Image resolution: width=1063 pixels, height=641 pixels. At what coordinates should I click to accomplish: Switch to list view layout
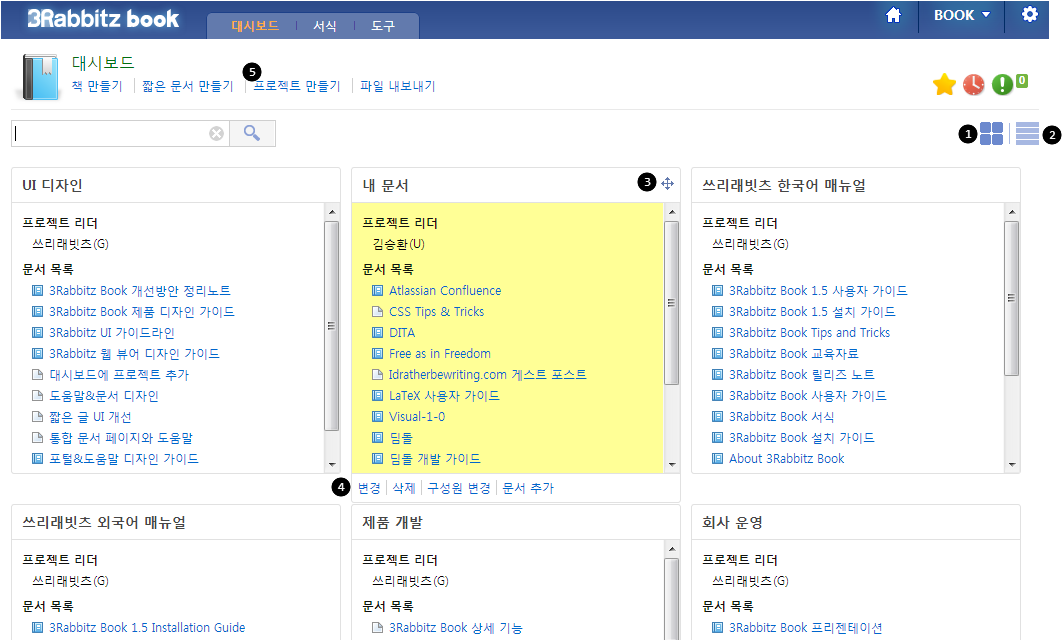[x=1027, y=134]
